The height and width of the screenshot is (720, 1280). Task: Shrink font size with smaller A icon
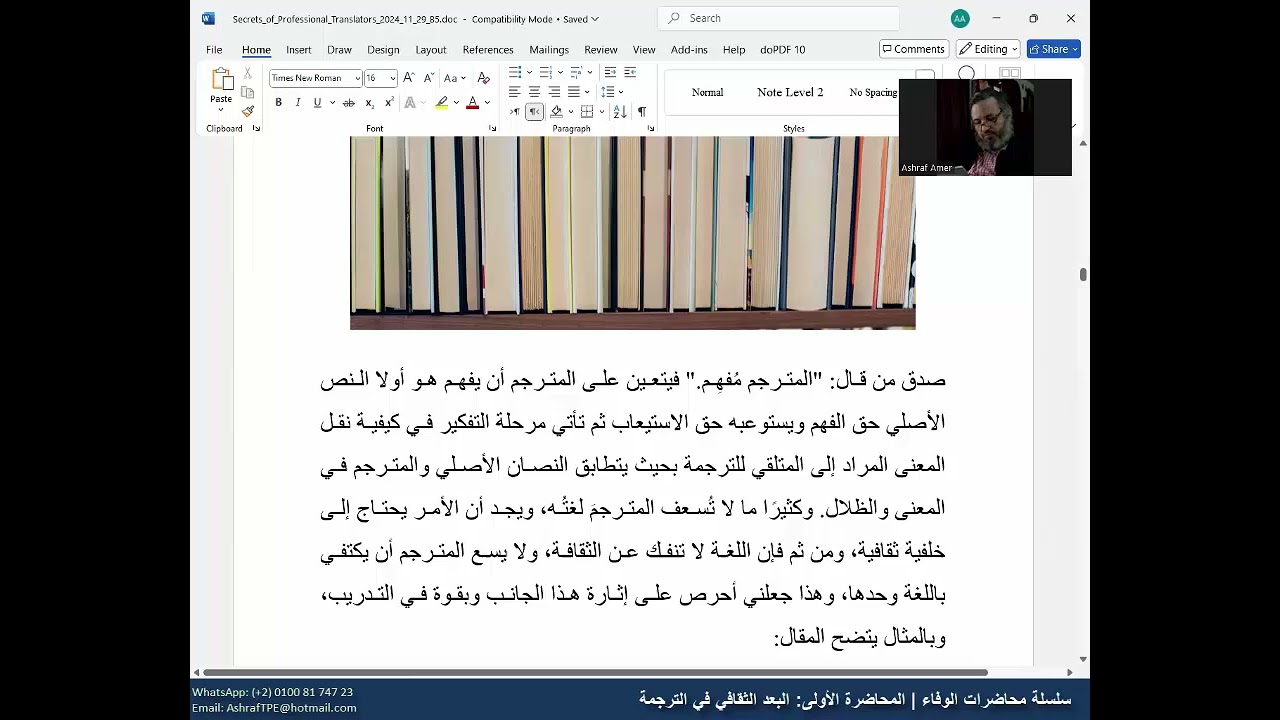(x=428, y=78)
